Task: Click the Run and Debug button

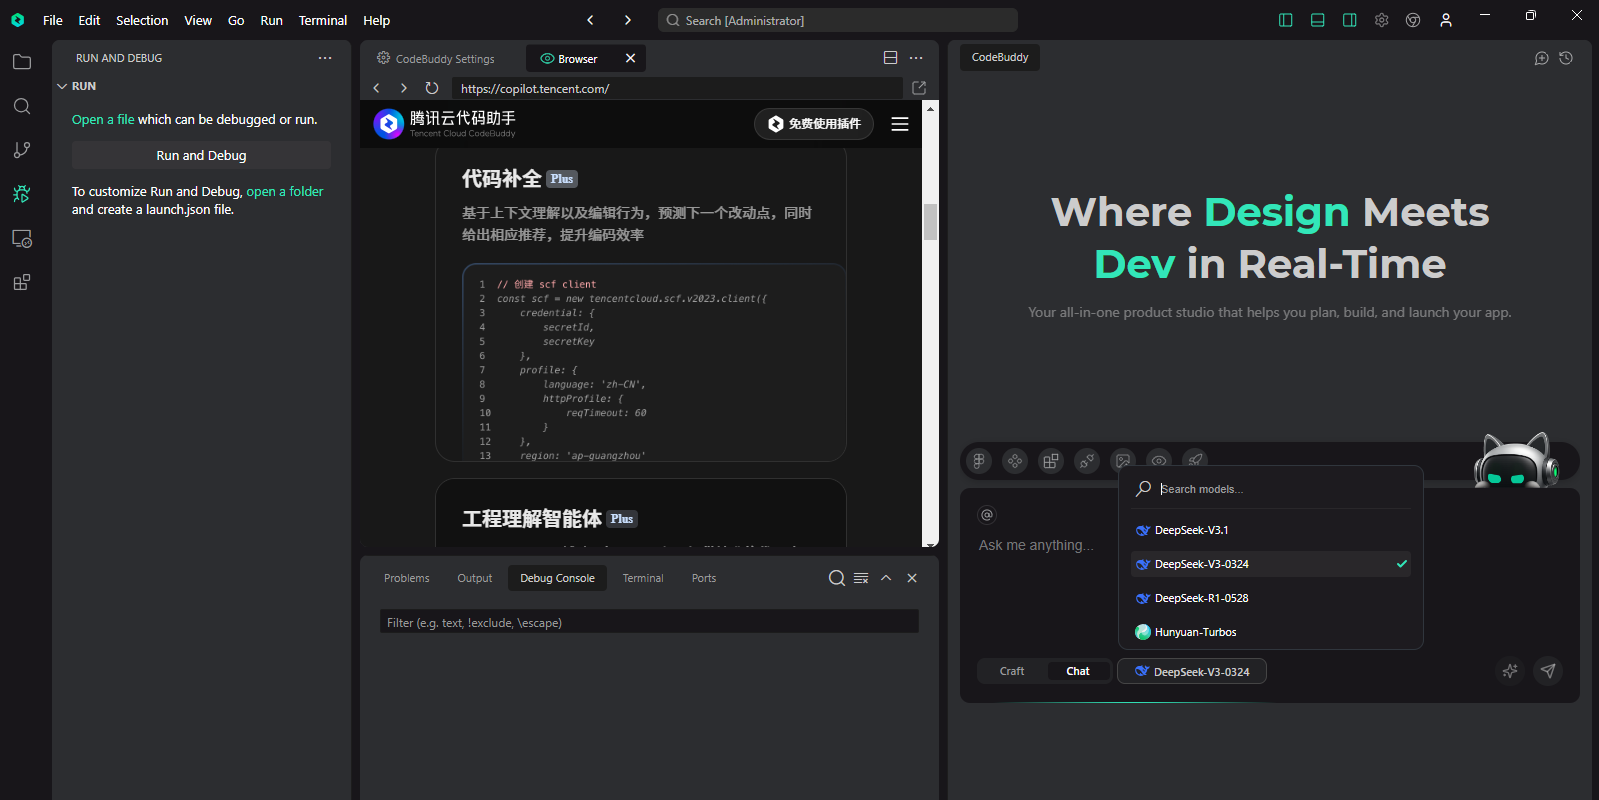Action: 201,155
